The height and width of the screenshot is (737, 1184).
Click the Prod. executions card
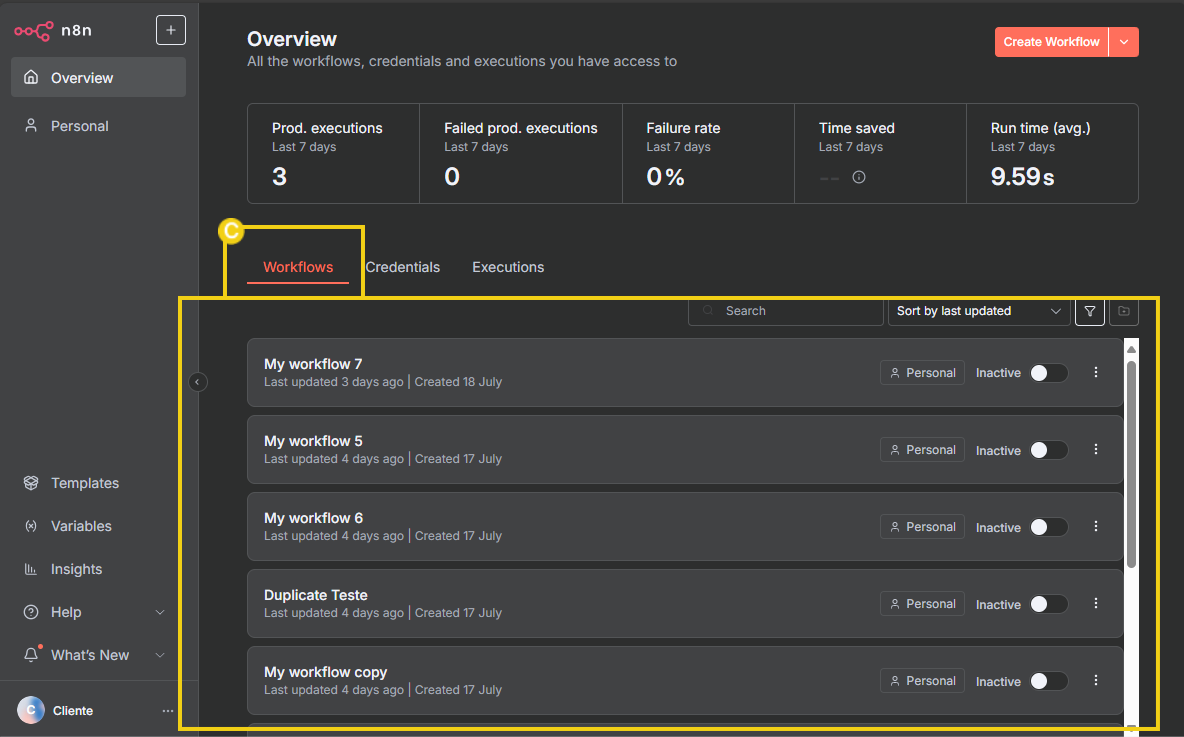point(334,153)
